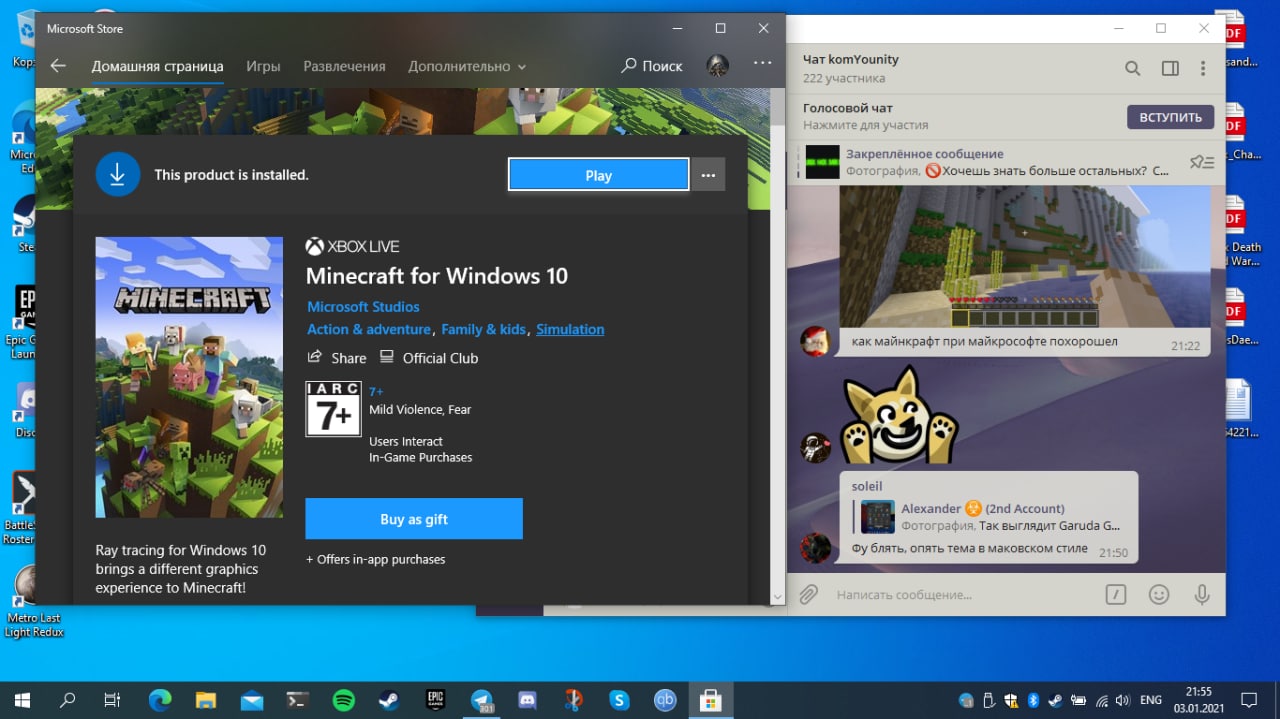Open the Store three-dot menu
This screenshot has width=1280, height=719.
(x=763, y=63)
